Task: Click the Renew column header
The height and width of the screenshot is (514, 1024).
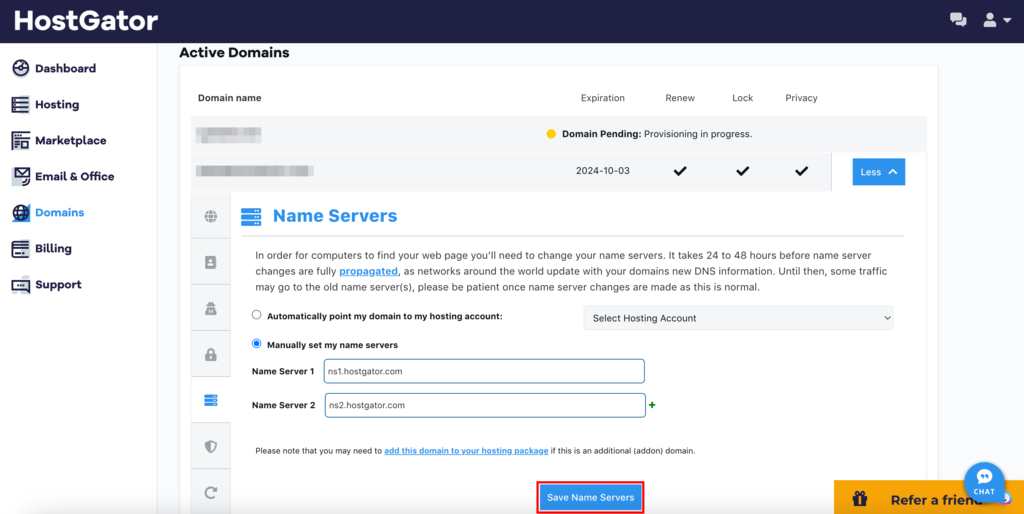Action: pos(680,98)
